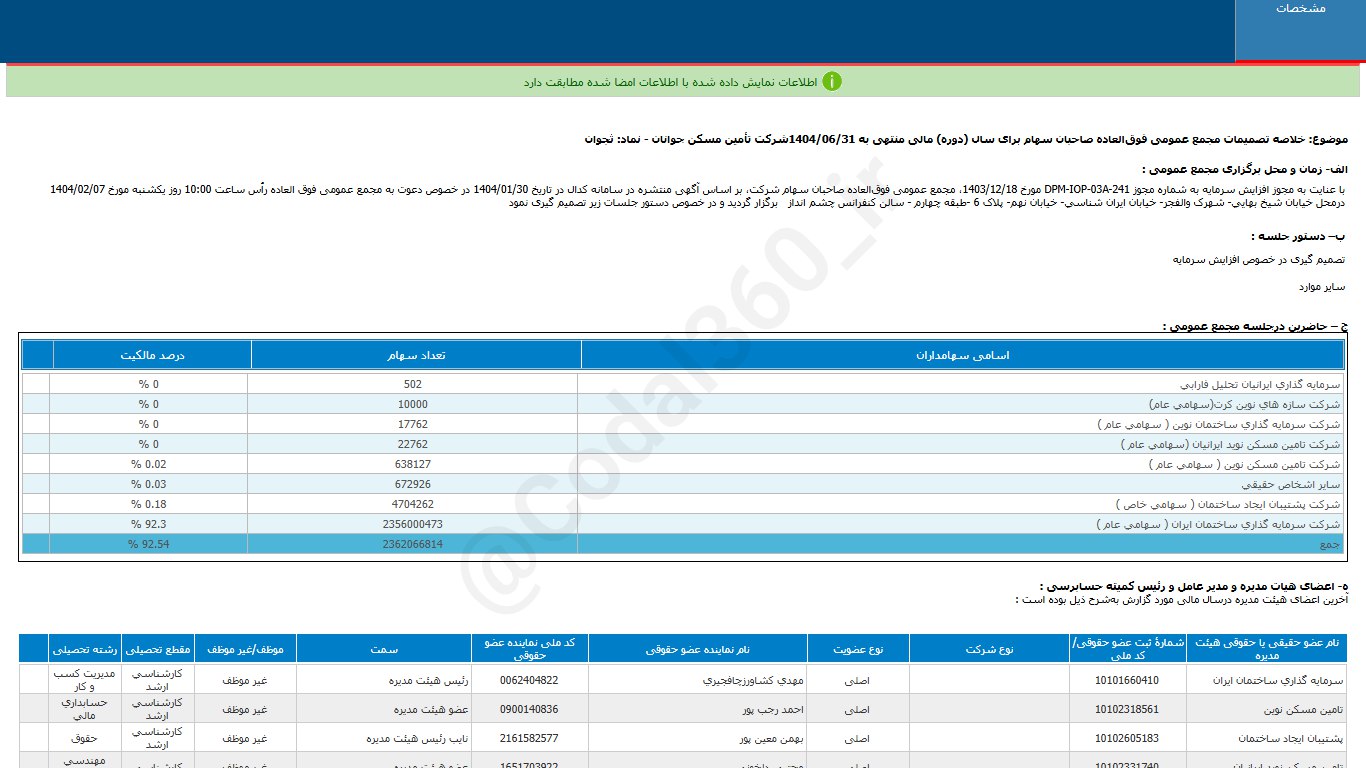The image size is (1366, 768).
Task: Select board member 'سرمایه گذاری ساختمان ایران'
Action: click(x=1277, y=680)
